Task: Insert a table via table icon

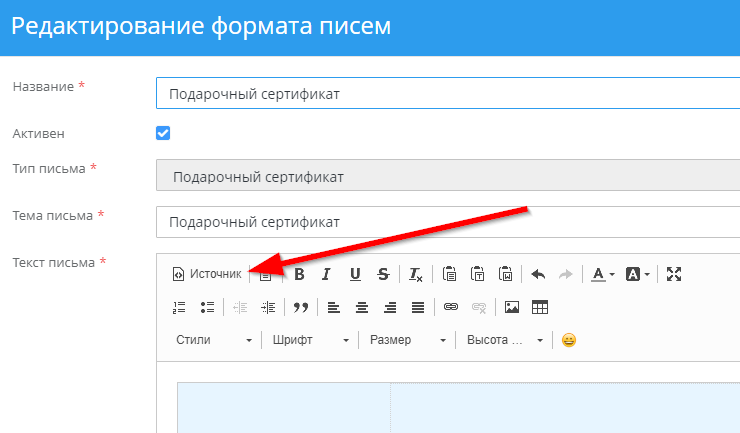Action: [540, 307]
